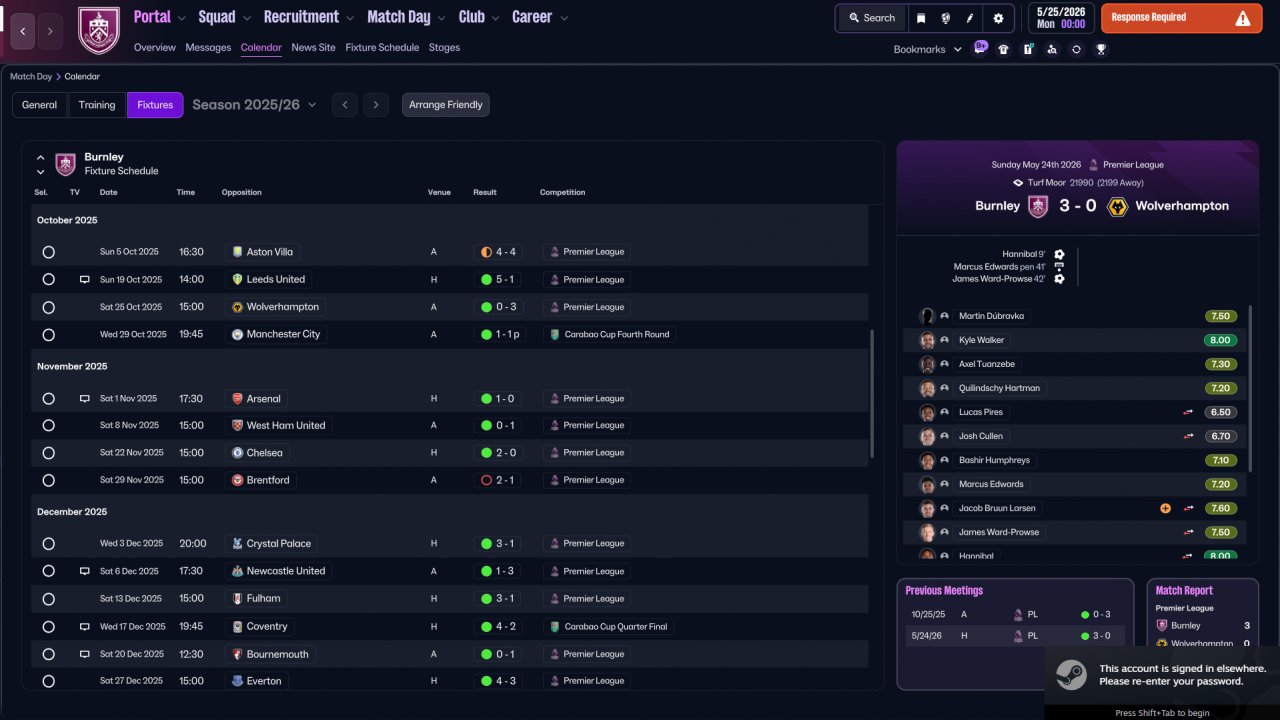Switch to the Training calendar view

point(97,105)
